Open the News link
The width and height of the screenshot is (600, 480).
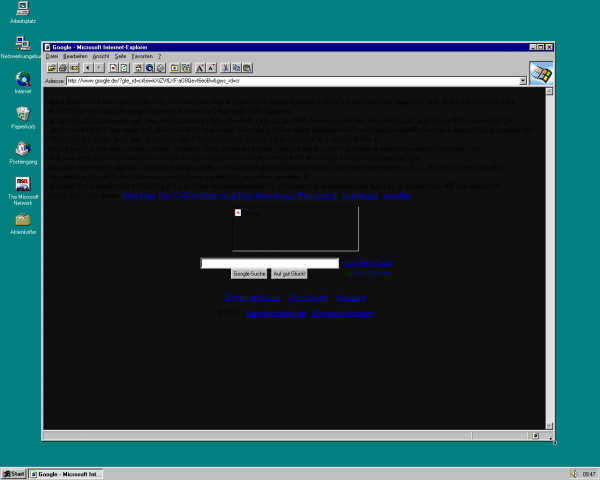(209, 196)
